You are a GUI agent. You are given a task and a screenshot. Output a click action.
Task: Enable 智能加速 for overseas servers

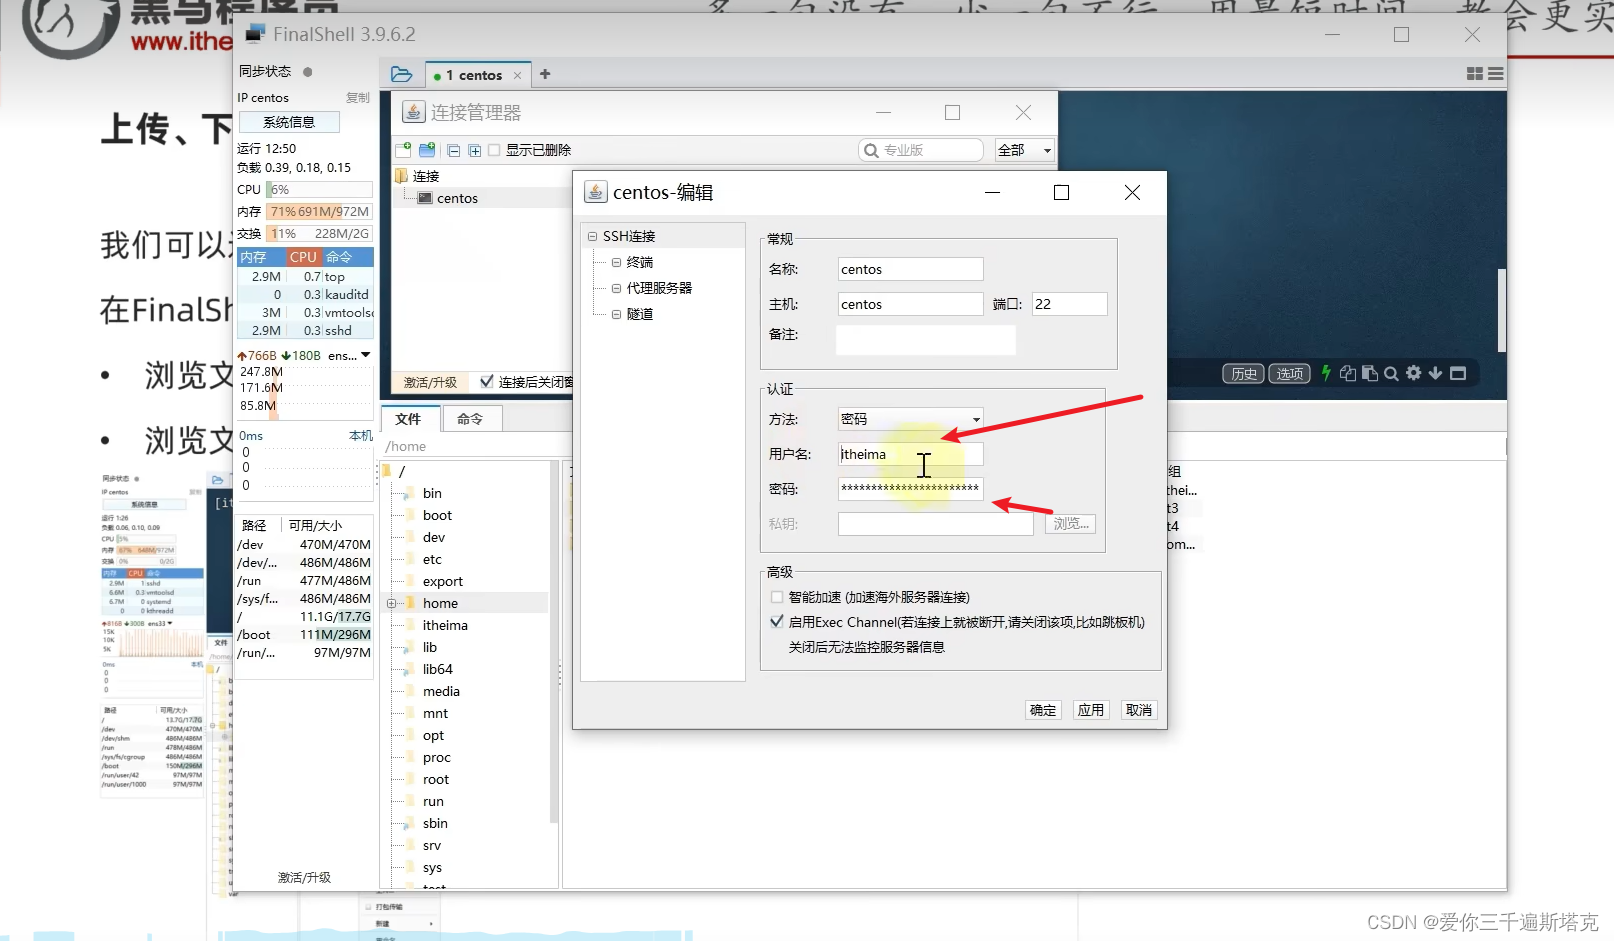(x=777, y=596)
